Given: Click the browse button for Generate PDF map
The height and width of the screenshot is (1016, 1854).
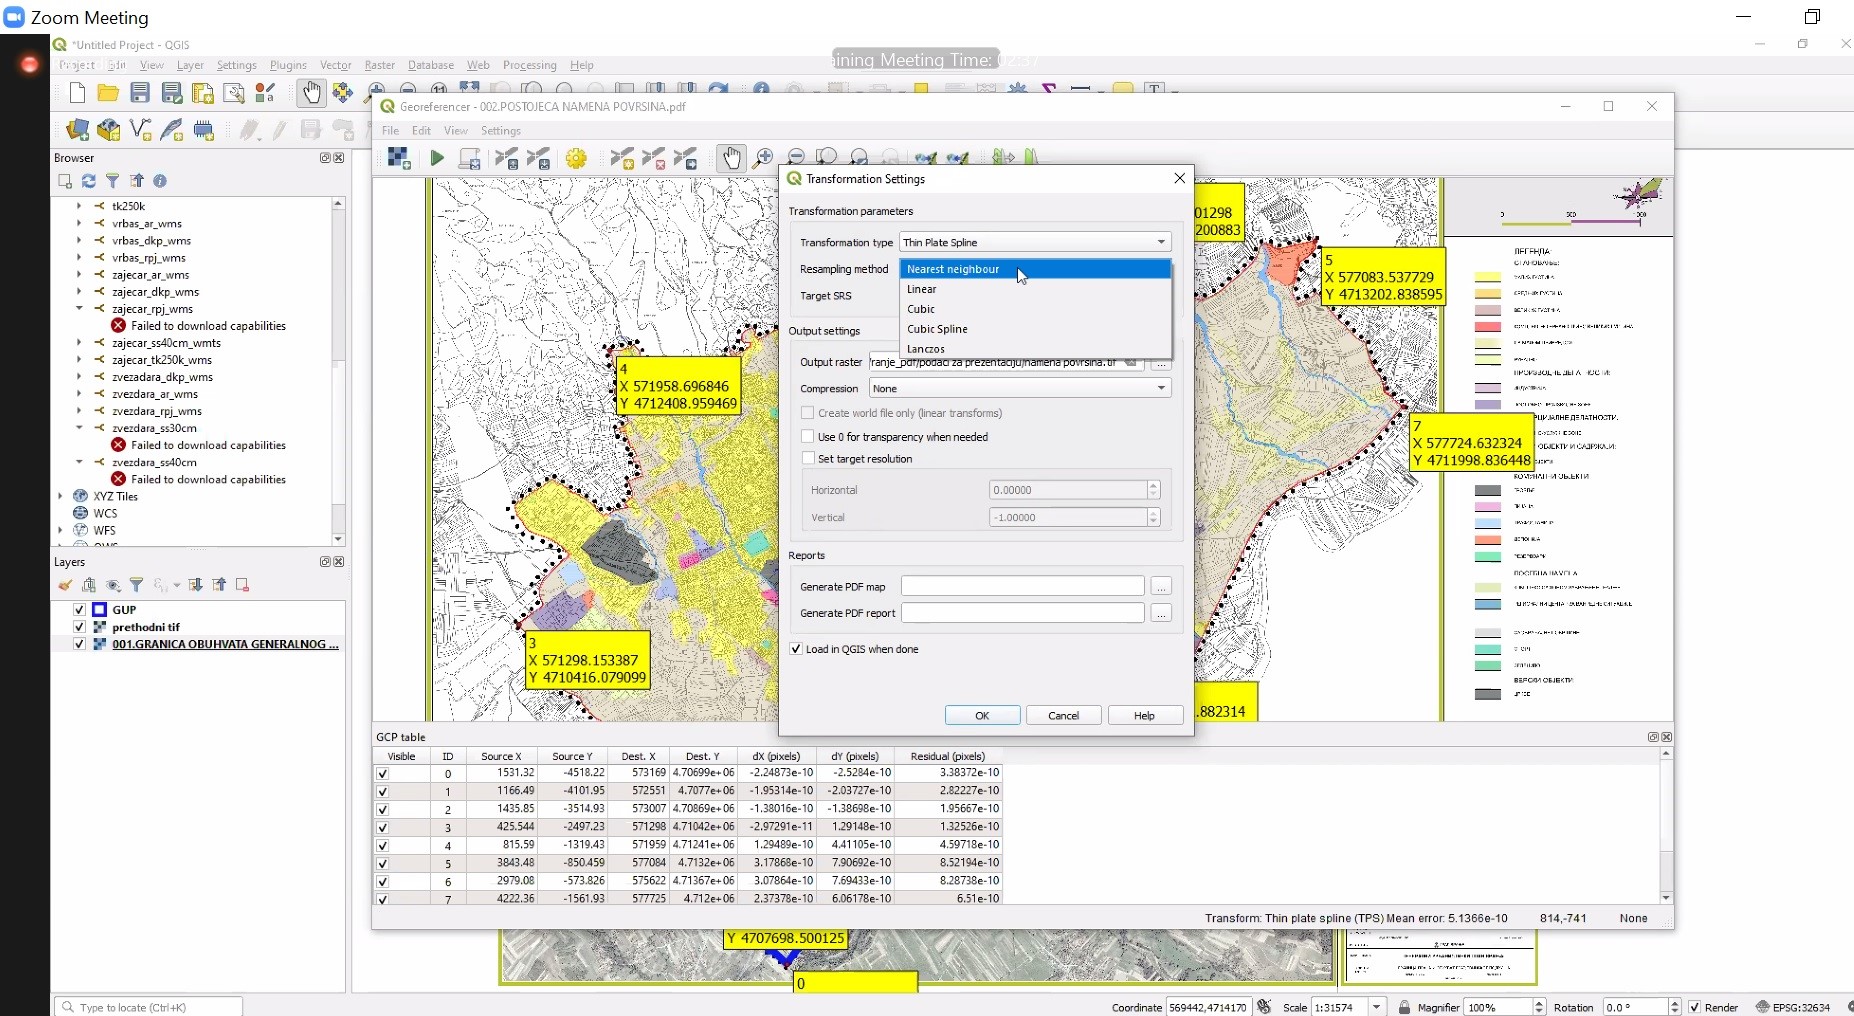Looking at the screenshot, I should (x=1161, y=587).
